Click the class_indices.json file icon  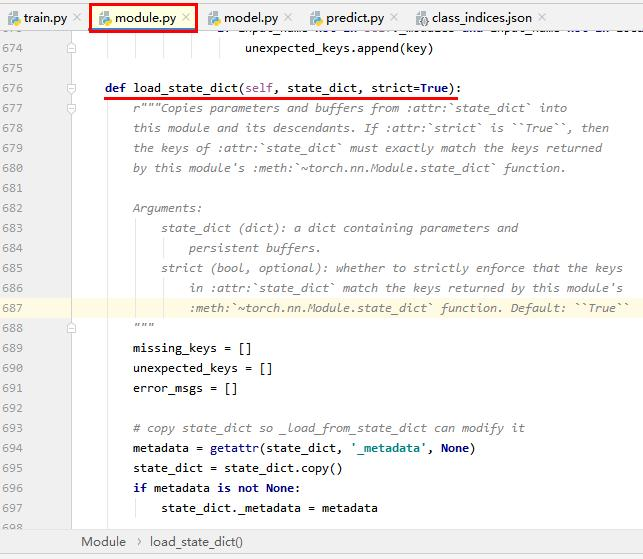pos(422,18)
